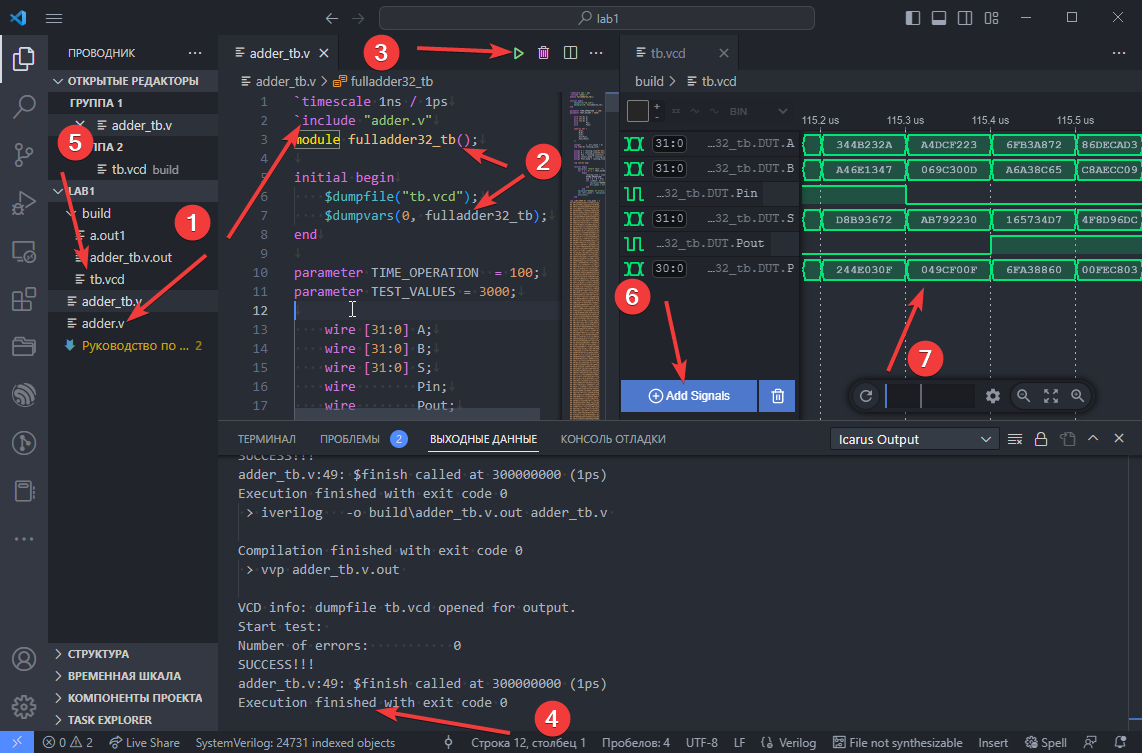Click the delete (trash) icon next to Run
Screen dimensions: 1142x753
coord(543,52)
